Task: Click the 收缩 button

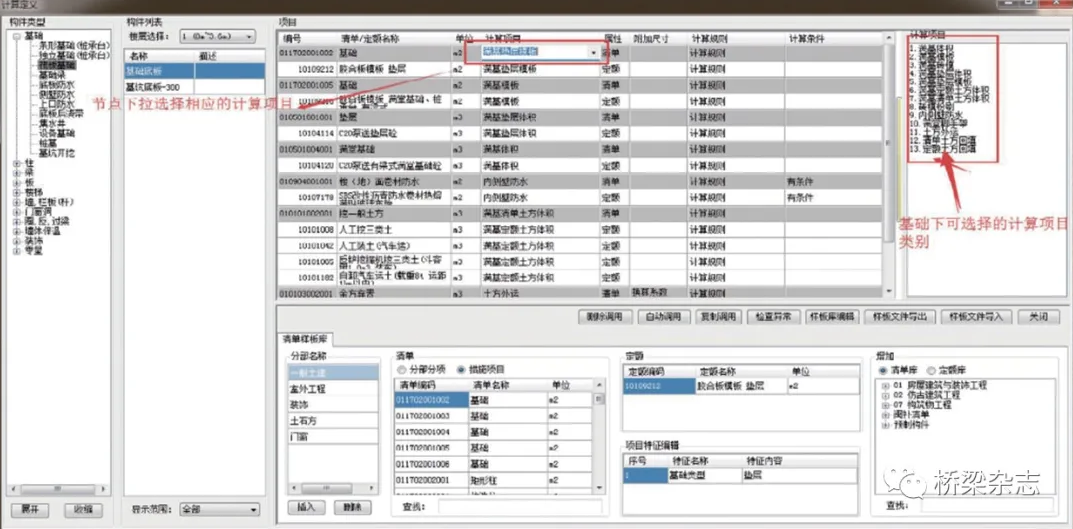Action: pyautogui.click(x=83, y=510)
